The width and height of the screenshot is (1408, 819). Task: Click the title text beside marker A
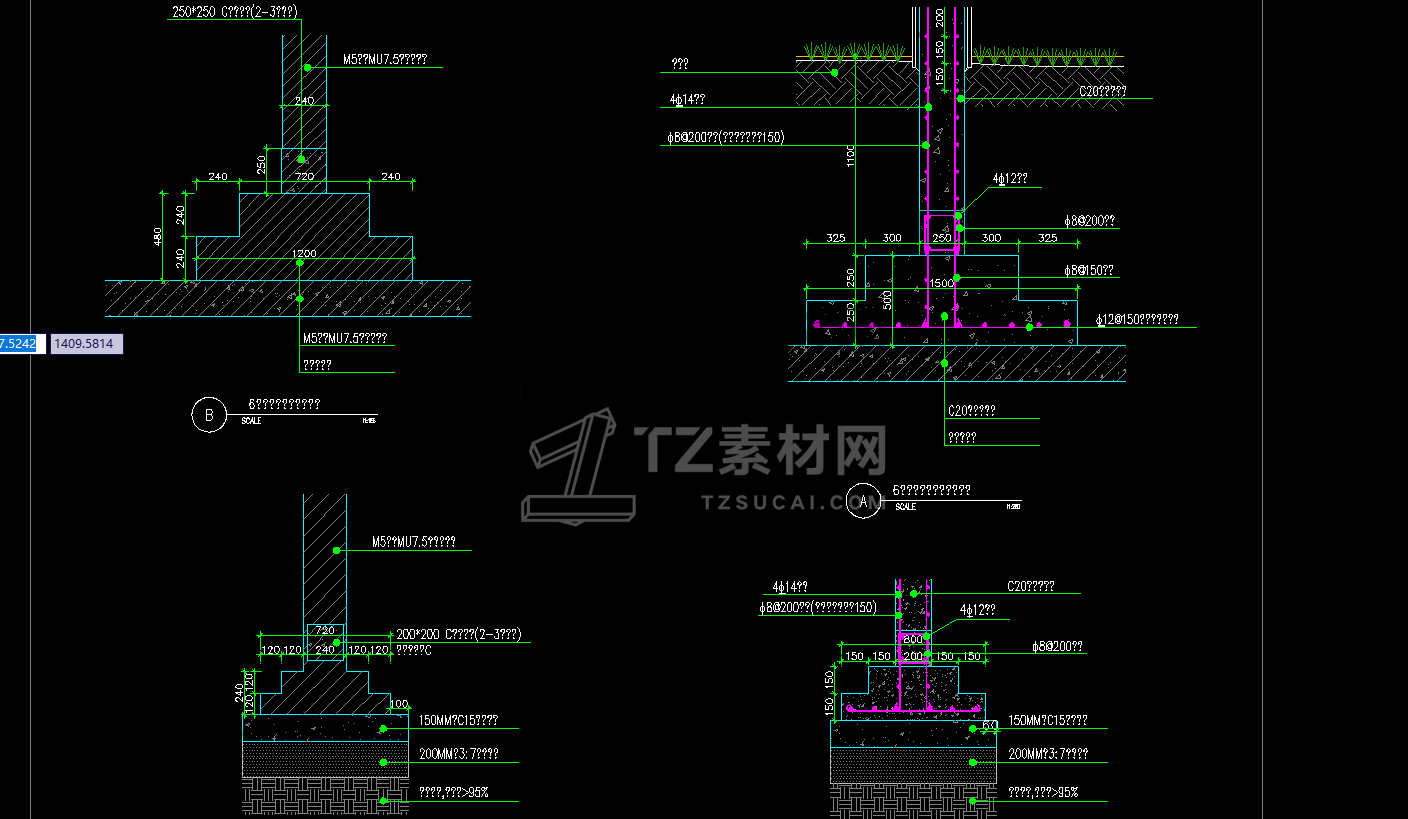point(931,491)
